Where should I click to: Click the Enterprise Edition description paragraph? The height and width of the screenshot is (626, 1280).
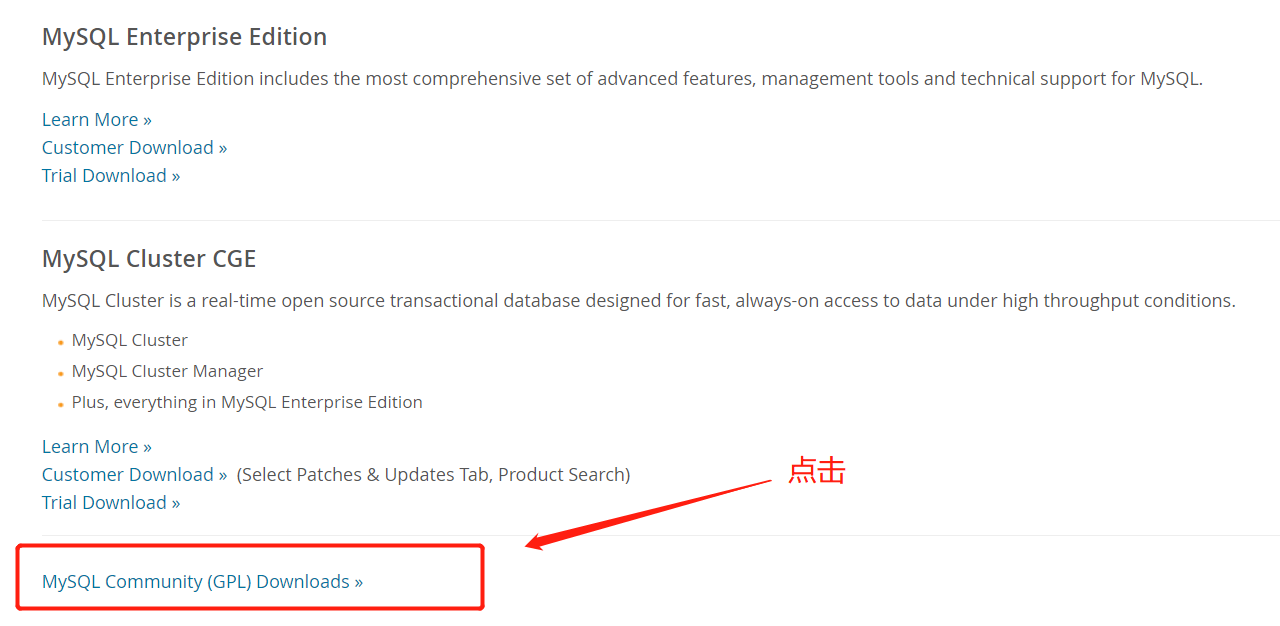622,78
